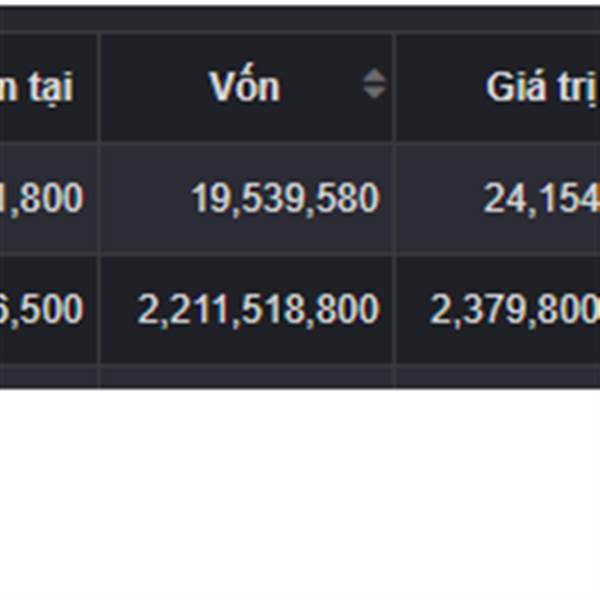Select the cell showing 2,211,518,800
This screenshot has height=600, width=600.
pos(258,310)
